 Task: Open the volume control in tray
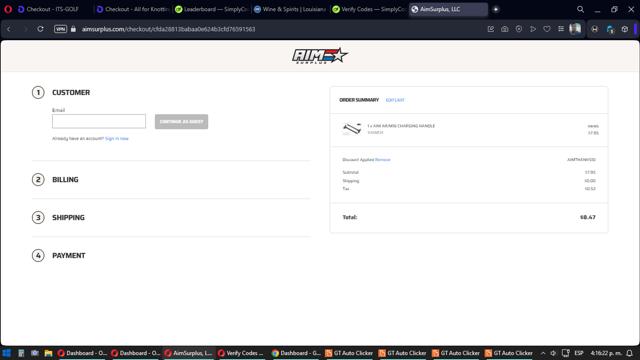tap(553, 353)
